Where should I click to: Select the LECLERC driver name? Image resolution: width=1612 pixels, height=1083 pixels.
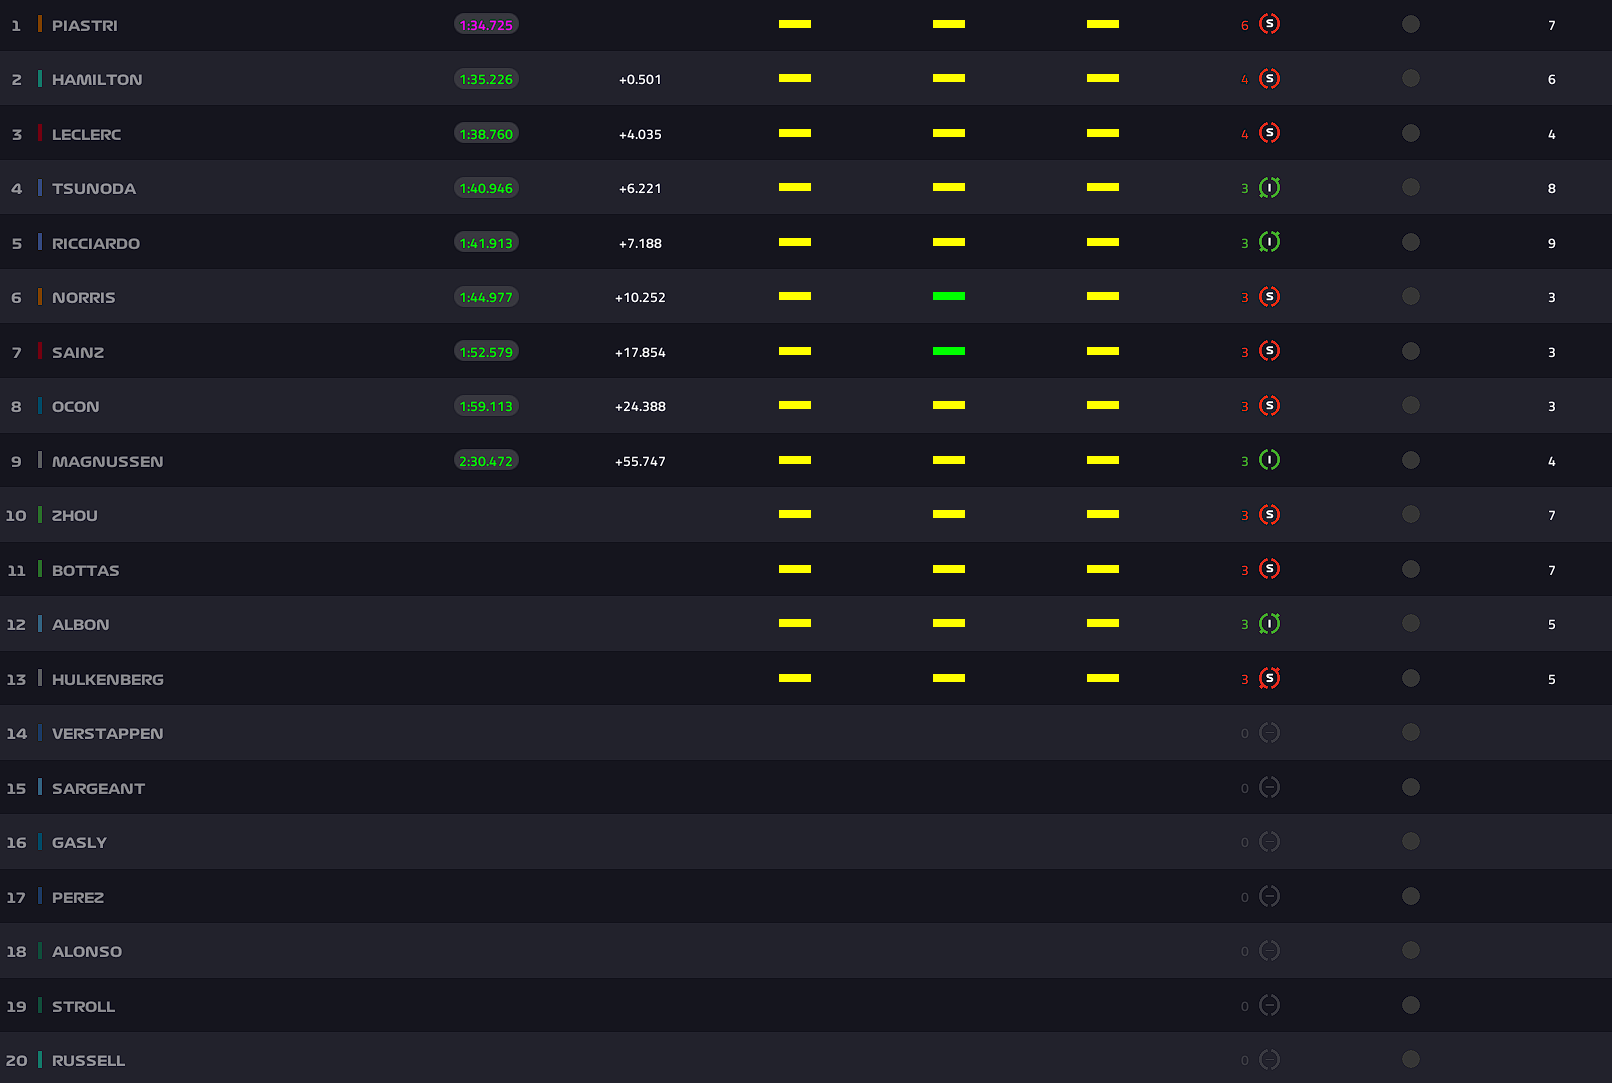(87, 134)
